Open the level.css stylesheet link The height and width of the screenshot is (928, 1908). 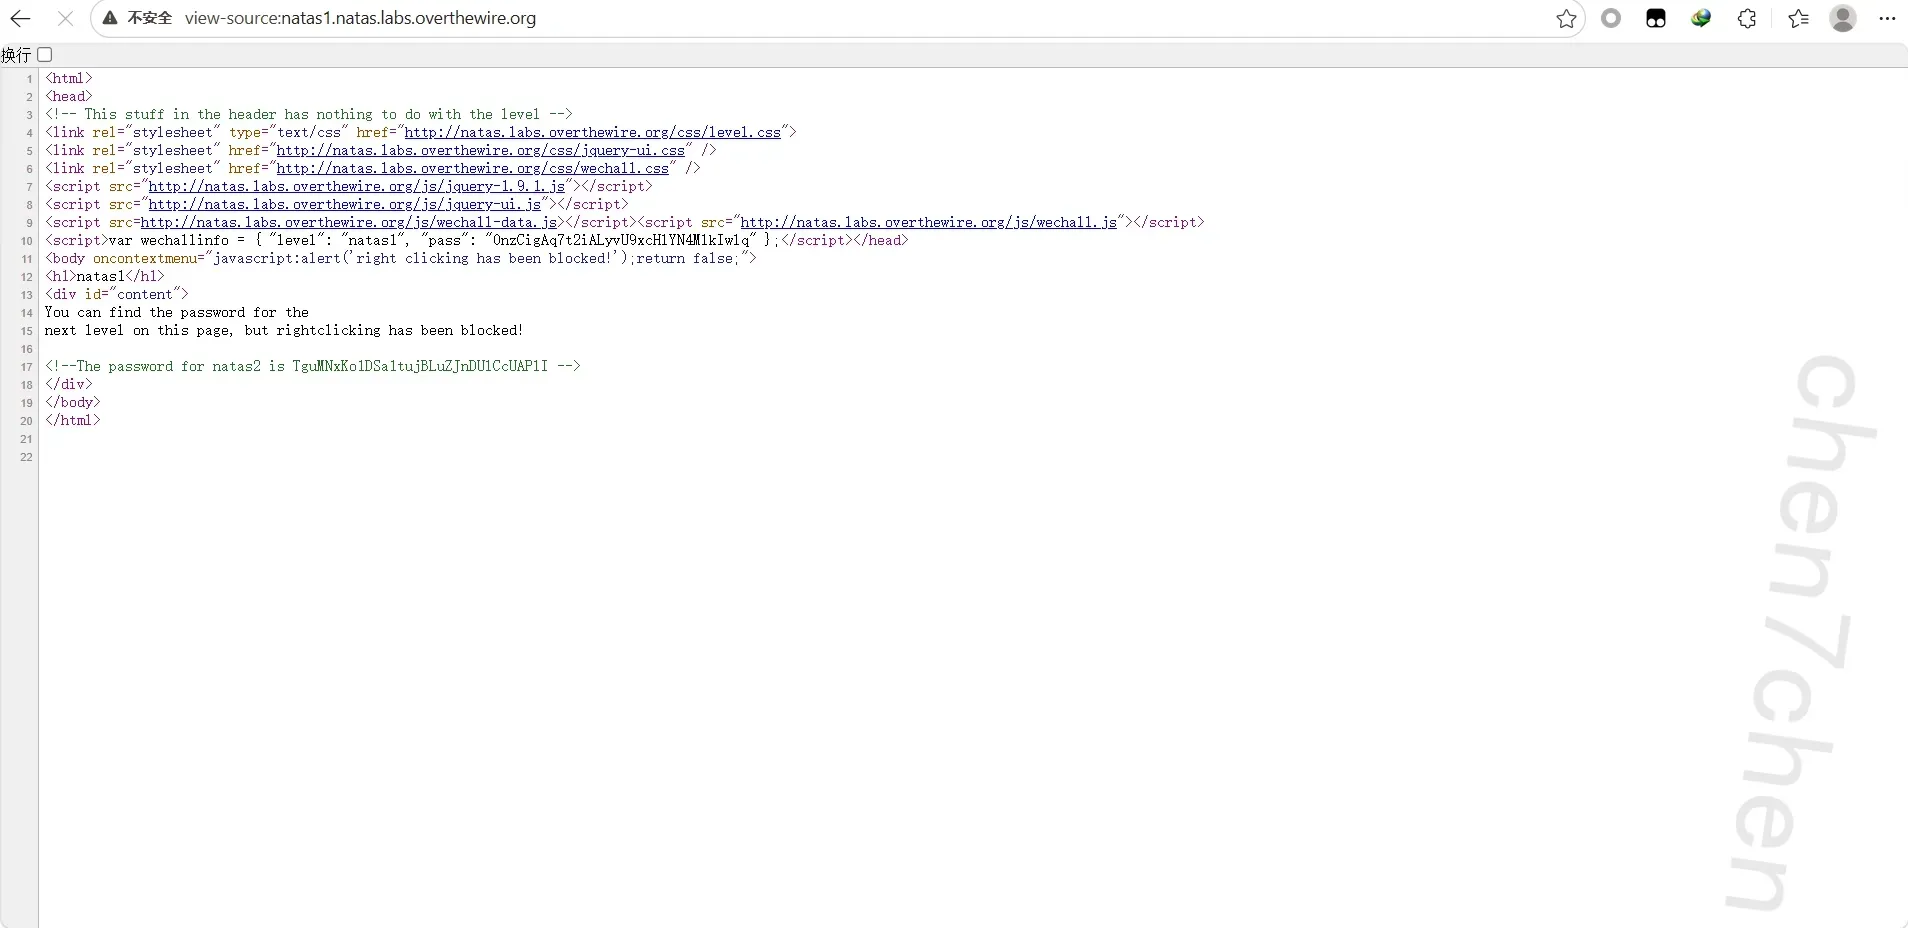pos(592,133)
